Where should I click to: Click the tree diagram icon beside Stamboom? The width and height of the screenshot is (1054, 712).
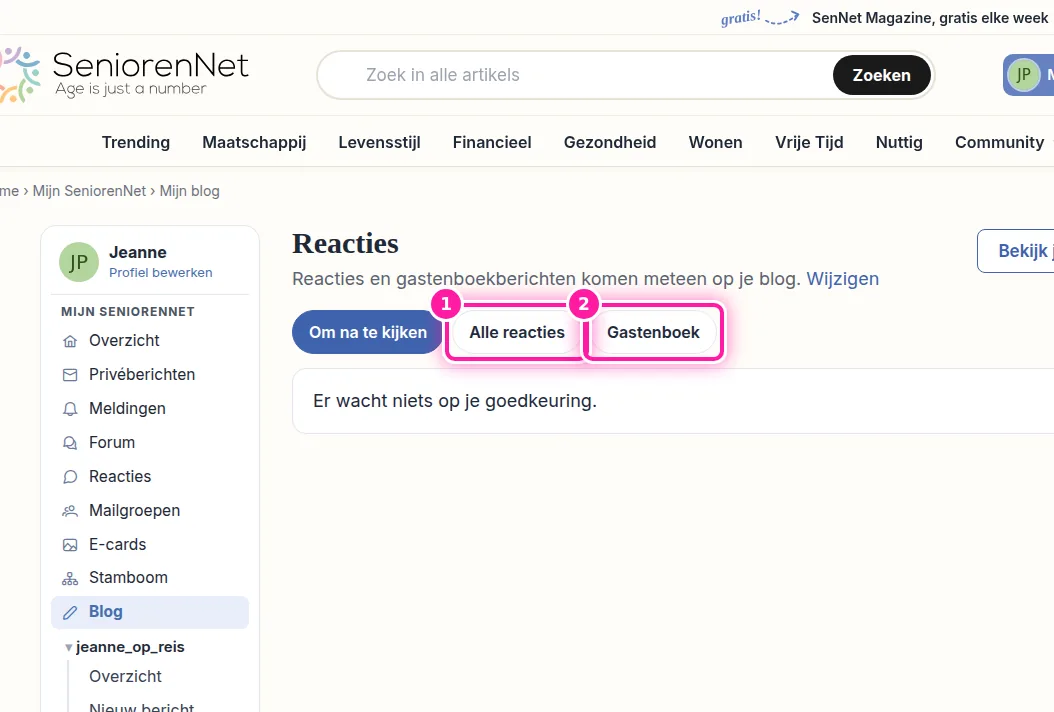pyautogui.click(x=70, y=578)
